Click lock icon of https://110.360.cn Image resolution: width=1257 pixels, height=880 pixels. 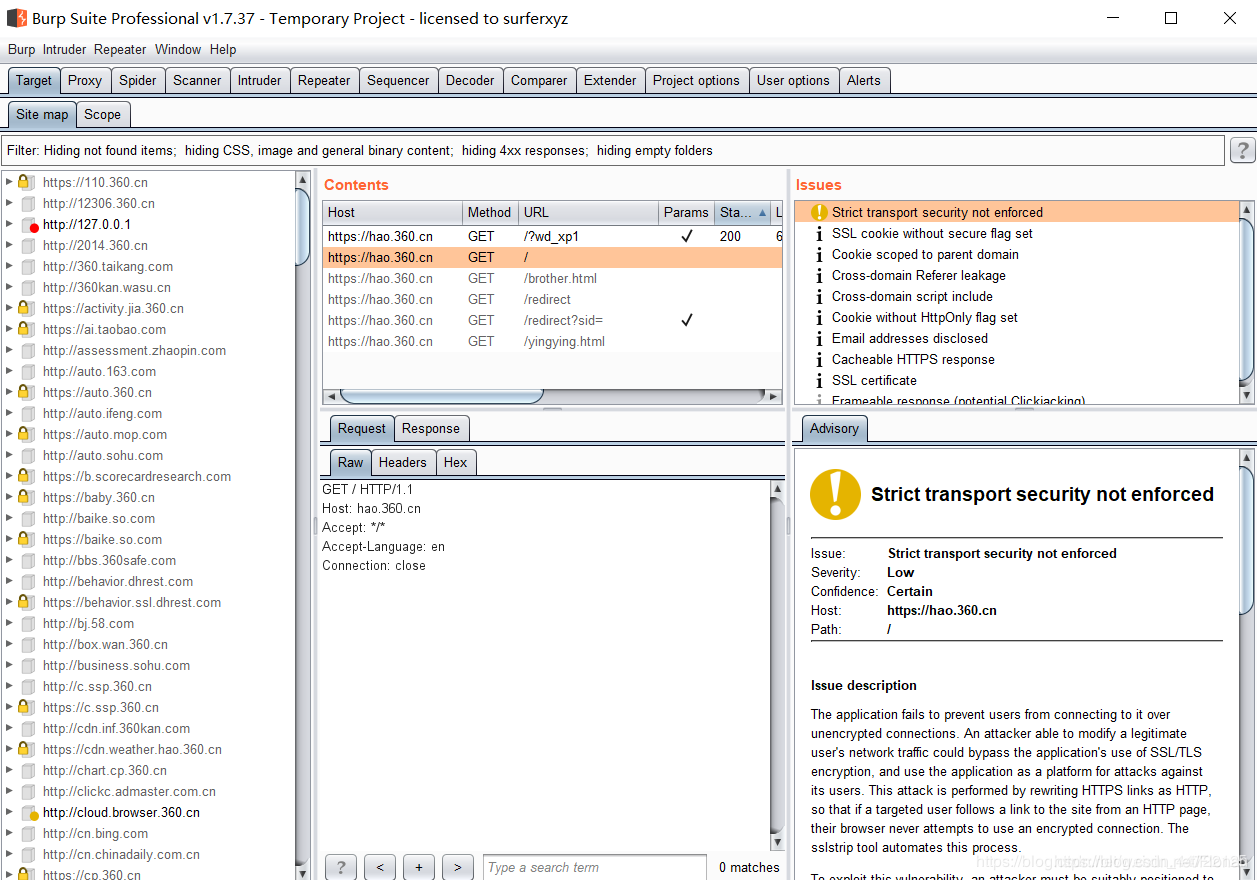tap(24, 182)
